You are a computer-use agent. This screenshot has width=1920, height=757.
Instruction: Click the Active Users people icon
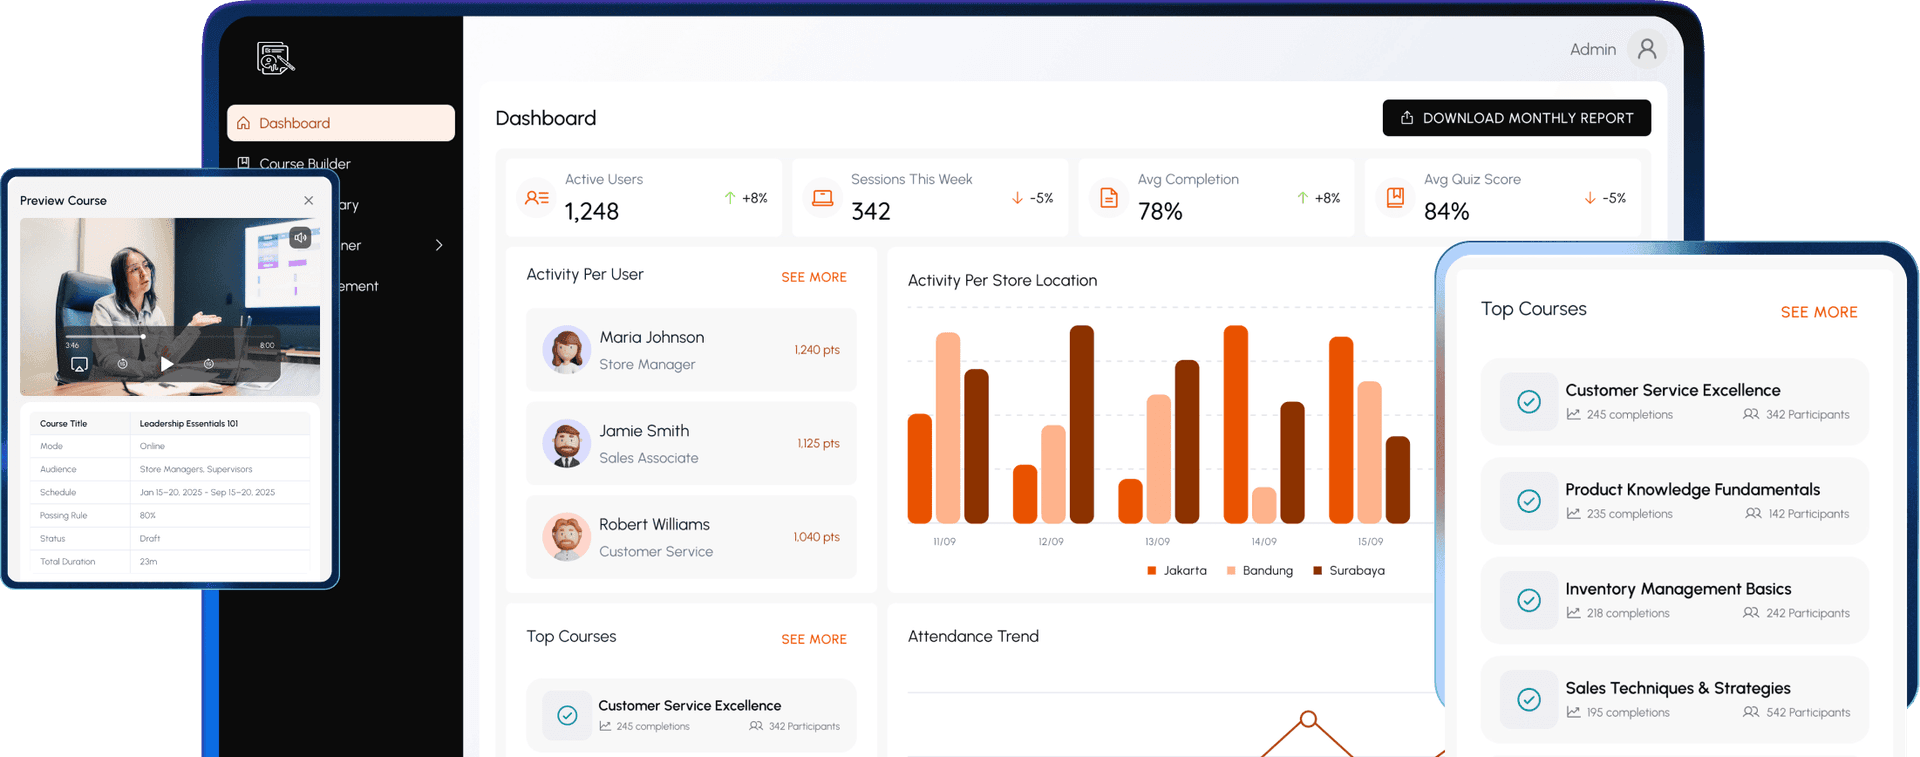coord(537,198)
